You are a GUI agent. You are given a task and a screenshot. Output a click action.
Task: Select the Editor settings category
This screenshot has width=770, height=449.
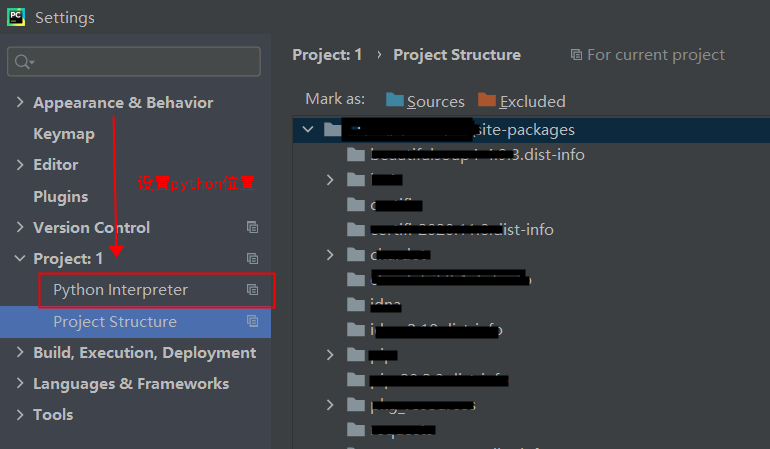point(55,165)
